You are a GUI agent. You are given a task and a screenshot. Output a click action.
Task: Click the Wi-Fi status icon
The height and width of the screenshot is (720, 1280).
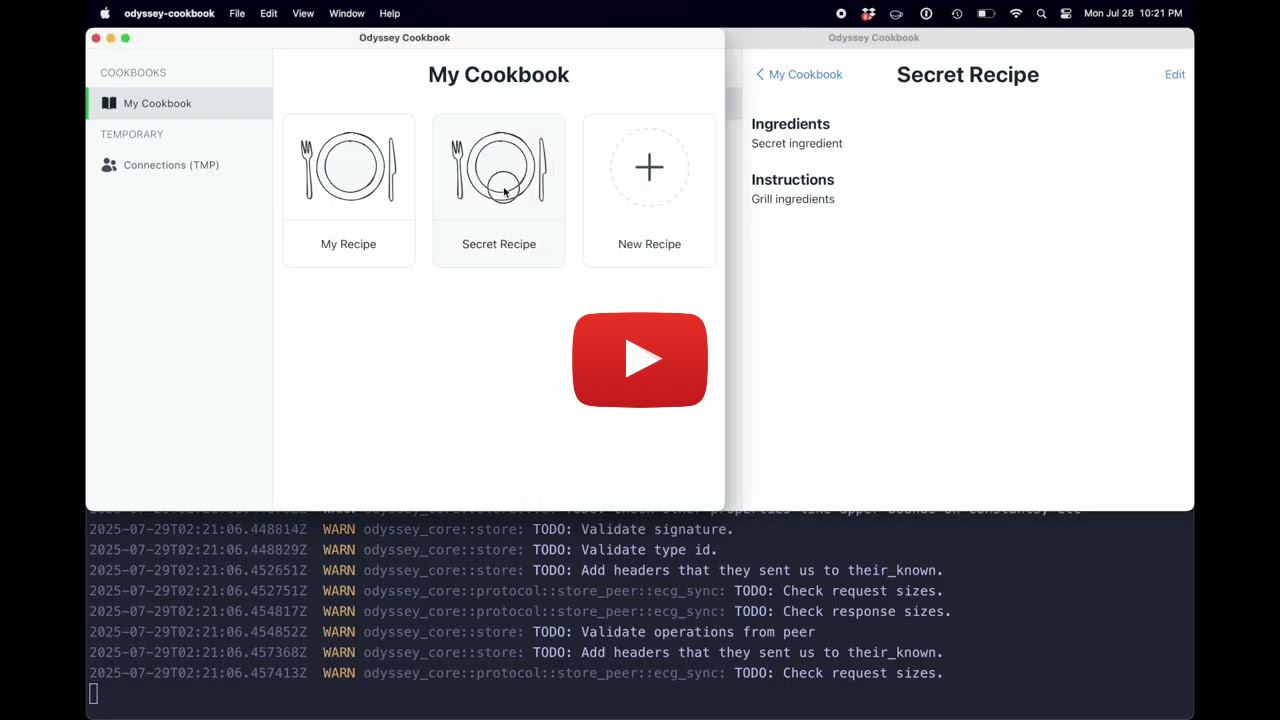point(1016,14)
